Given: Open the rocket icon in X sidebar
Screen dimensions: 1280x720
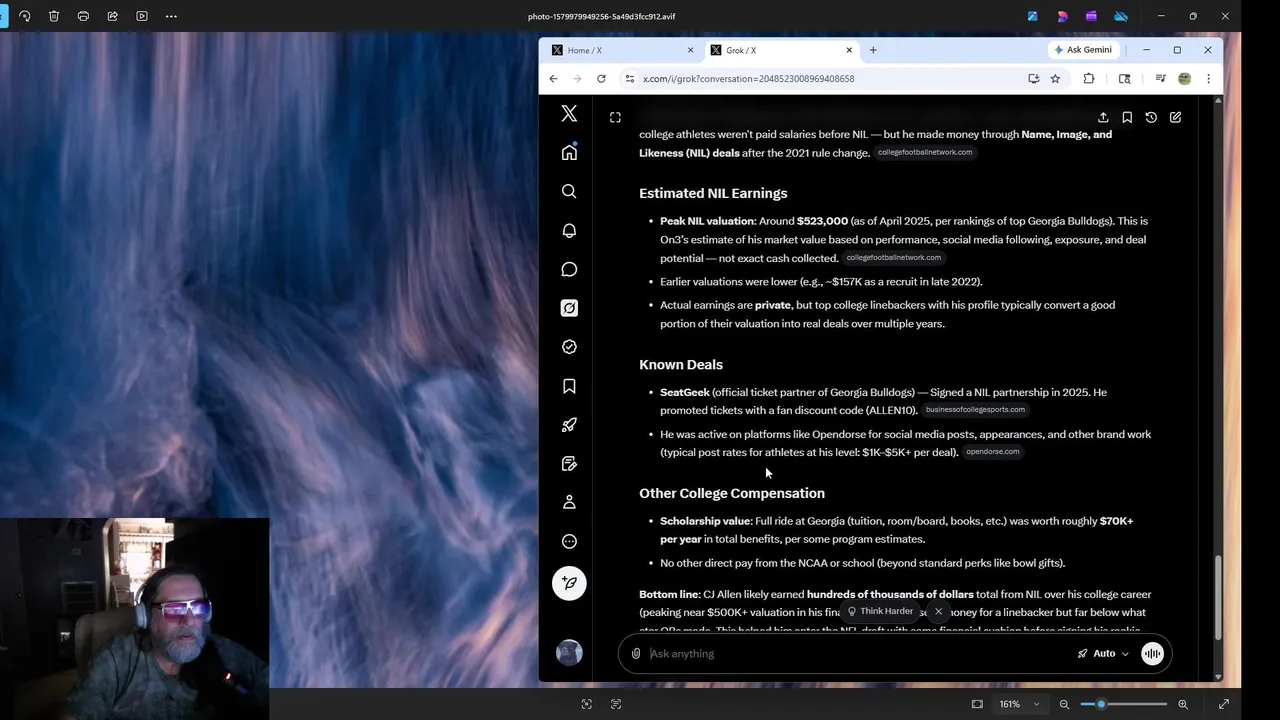Looking at the screenshot, I should (x=569, y=425).
